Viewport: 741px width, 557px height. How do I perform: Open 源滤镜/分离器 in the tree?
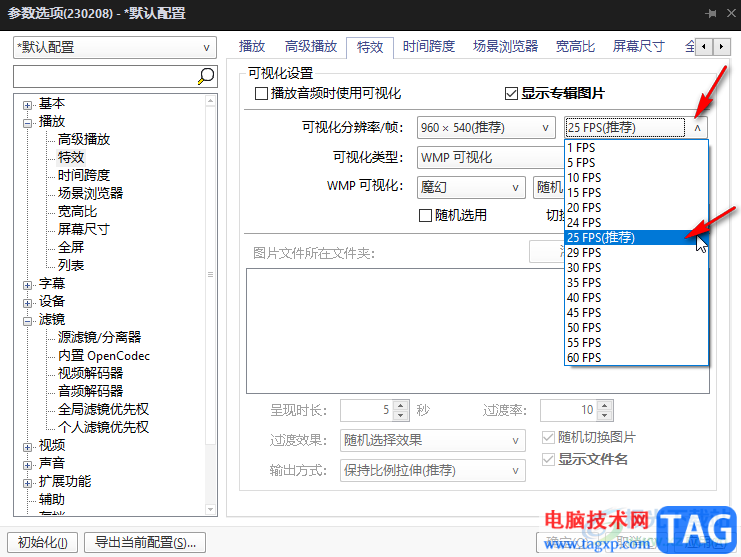point(100,337)
